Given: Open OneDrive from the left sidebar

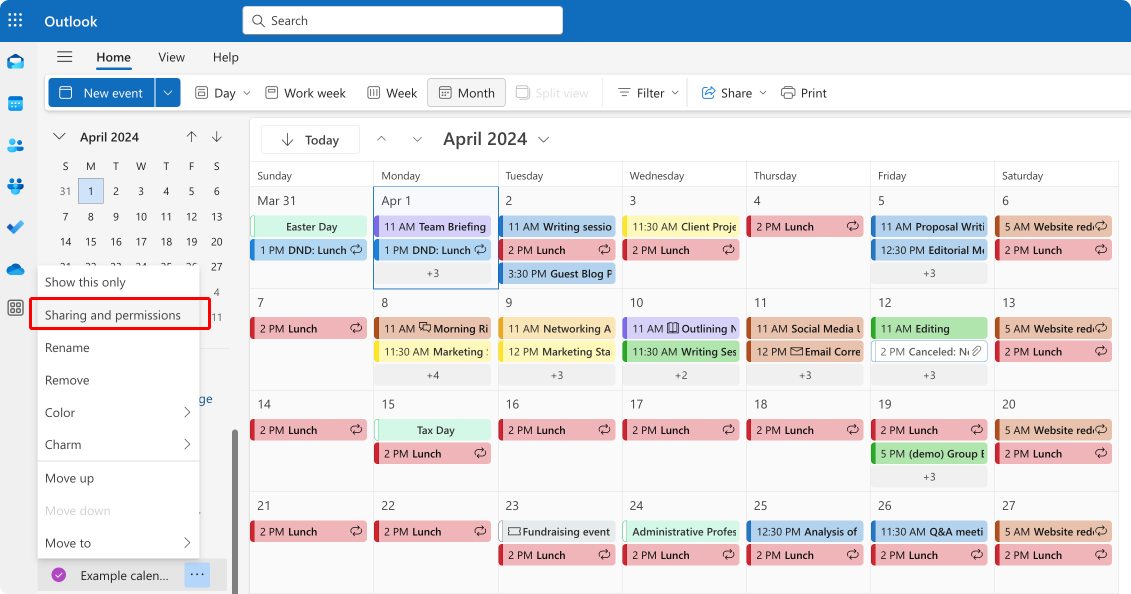Looking at the screenshot, I should [15, 268].
